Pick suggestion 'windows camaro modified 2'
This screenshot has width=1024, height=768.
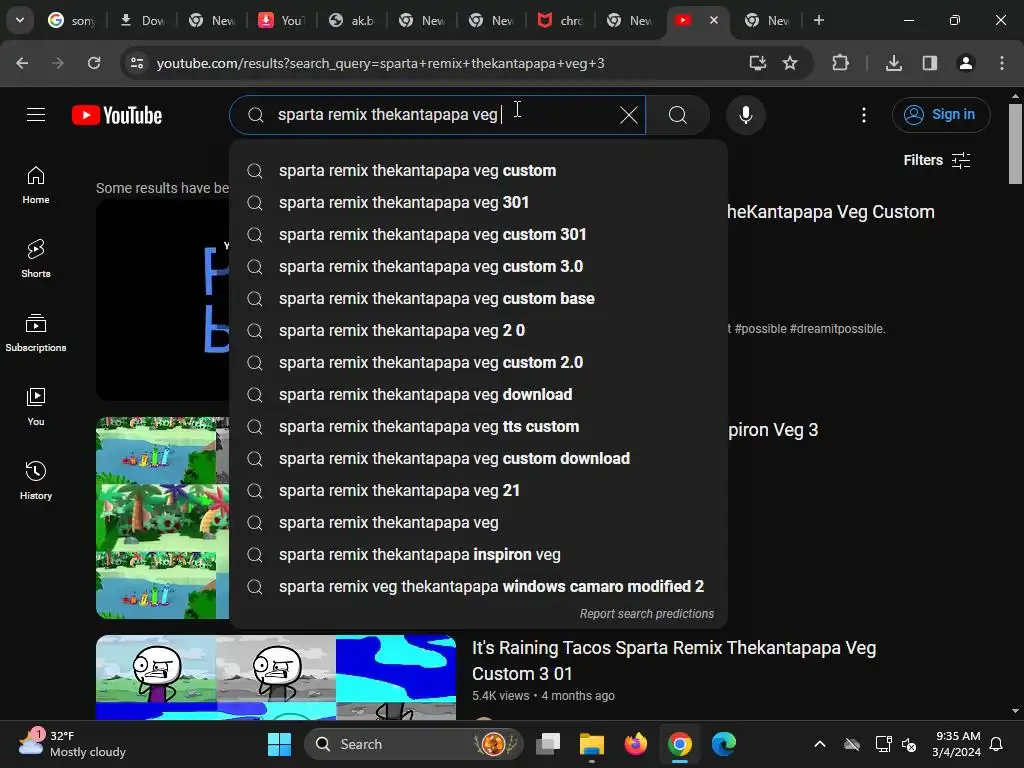(x=478, y=586)
